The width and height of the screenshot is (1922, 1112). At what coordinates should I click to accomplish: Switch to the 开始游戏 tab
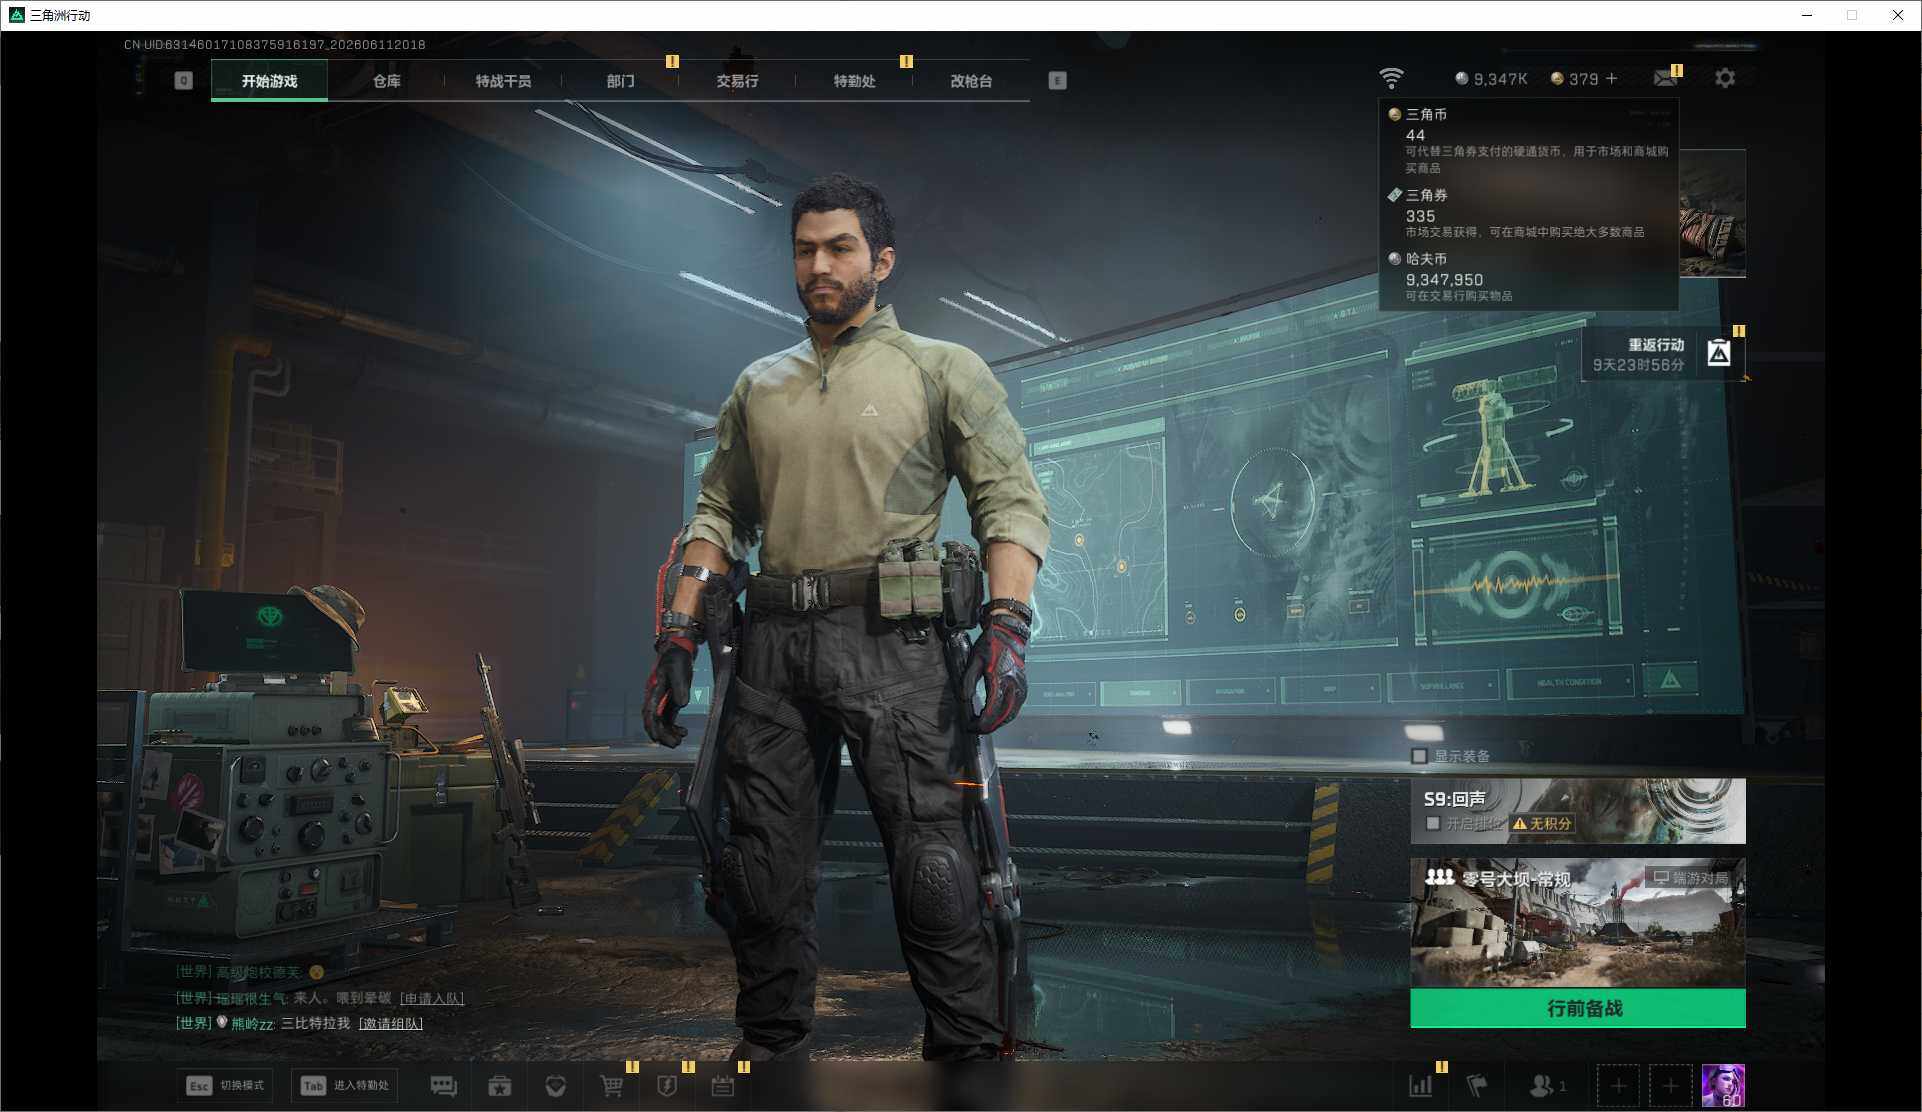pyautogui.click(x=269, y=81)
